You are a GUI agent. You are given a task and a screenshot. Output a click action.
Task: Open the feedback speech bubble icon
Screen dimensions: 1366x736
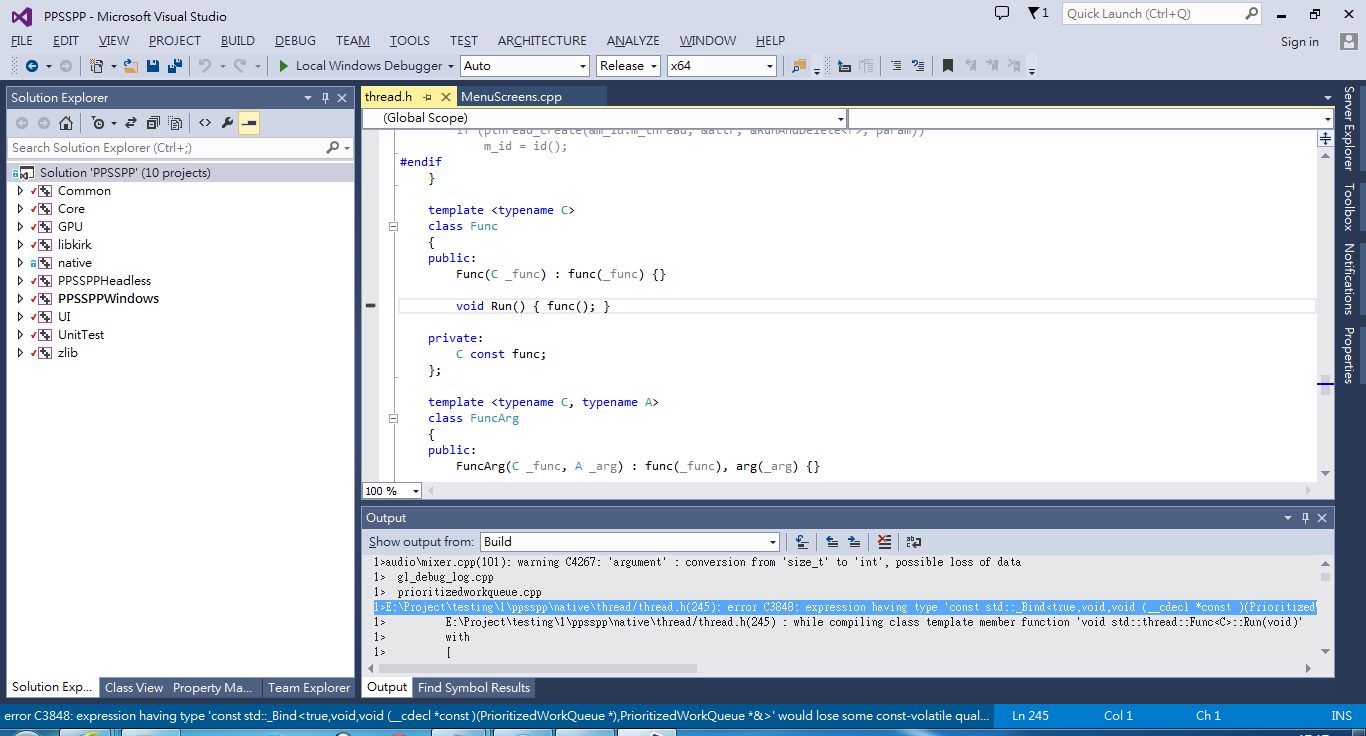(1002, 13)
